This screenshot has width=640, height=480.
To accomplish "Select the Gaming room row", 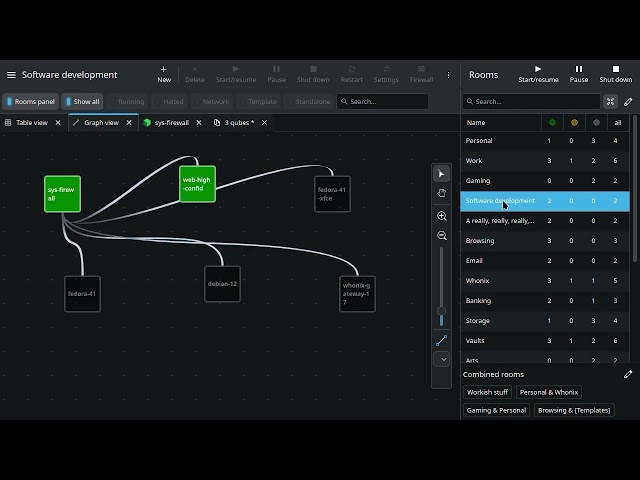I will point(545,181).
